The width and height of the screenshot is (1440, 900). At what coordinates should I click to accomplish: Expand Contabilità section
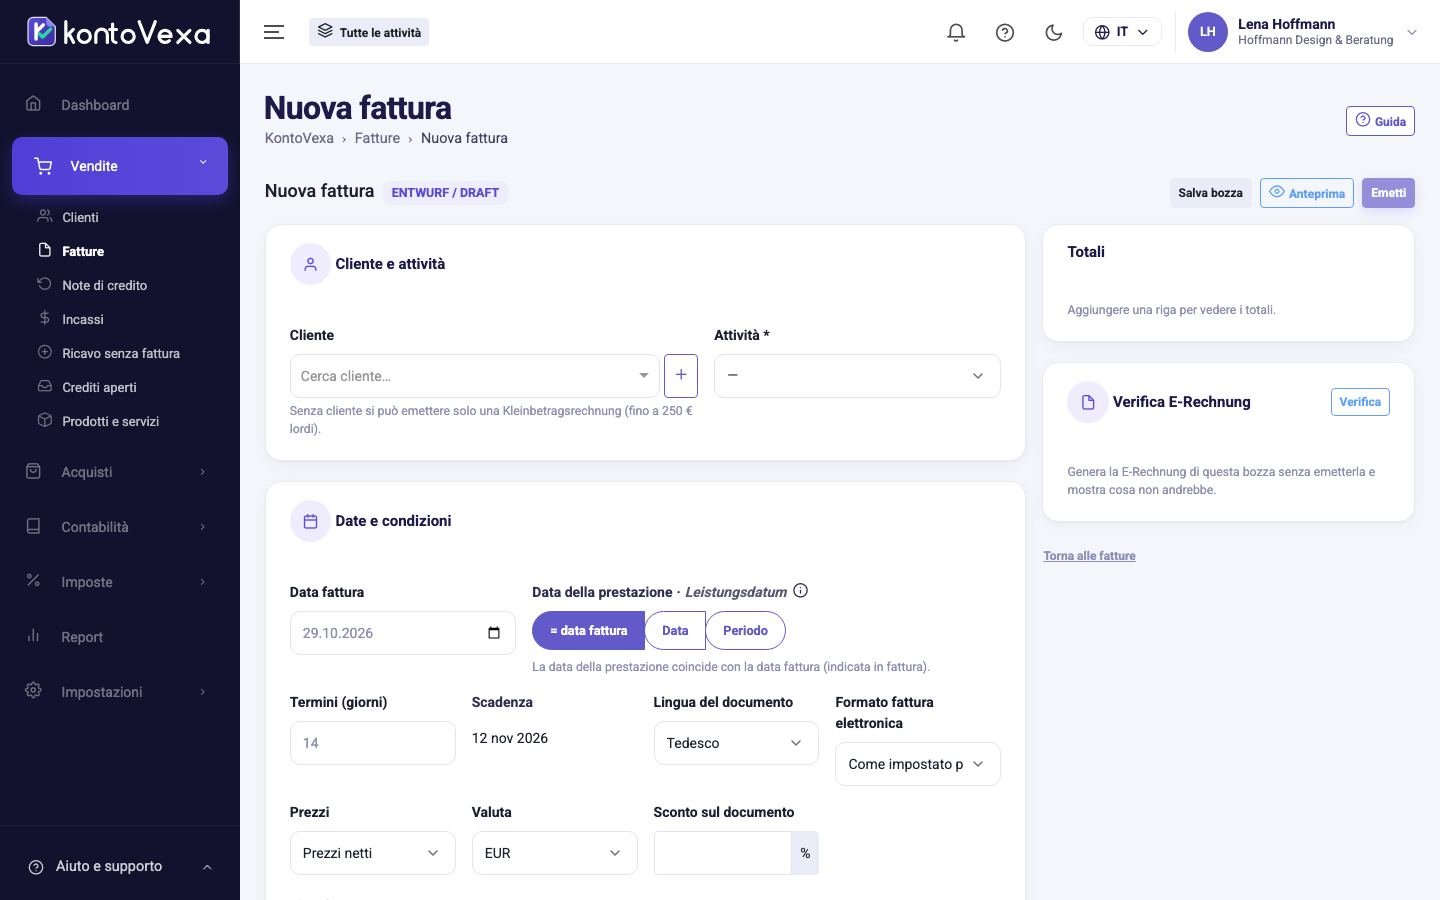tap(120, 527)
